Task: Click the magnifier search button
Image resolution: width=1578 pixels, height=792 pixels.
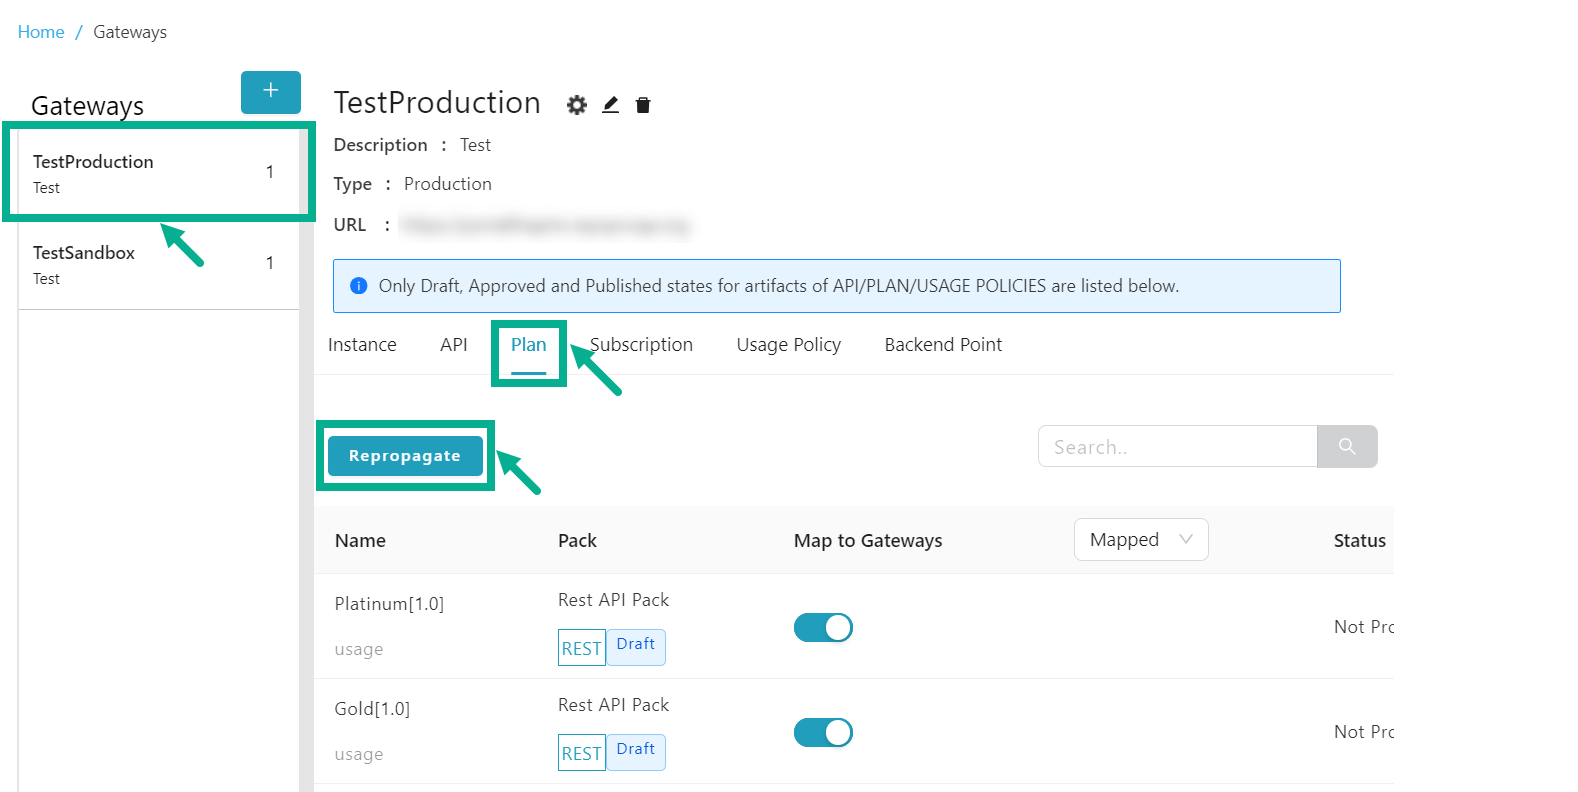Action: click(1346, 446)
